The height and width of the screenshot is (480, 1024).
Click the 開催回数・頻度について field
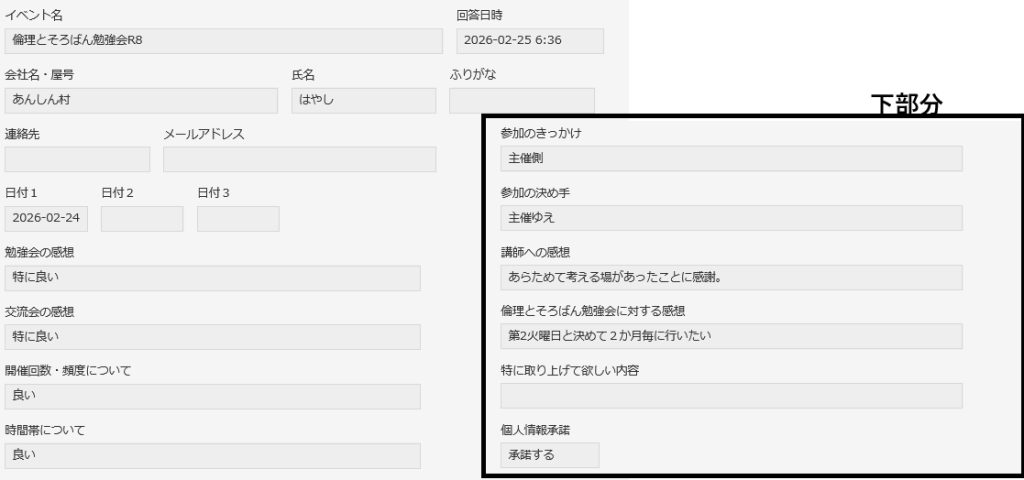pyautogui.click(x=212, y=396)
